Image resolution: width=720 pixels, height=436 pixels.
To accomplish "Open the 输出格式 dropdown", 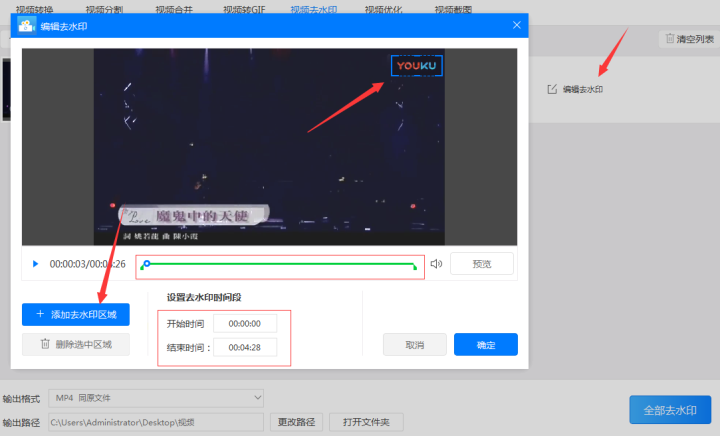I will 156,398.
